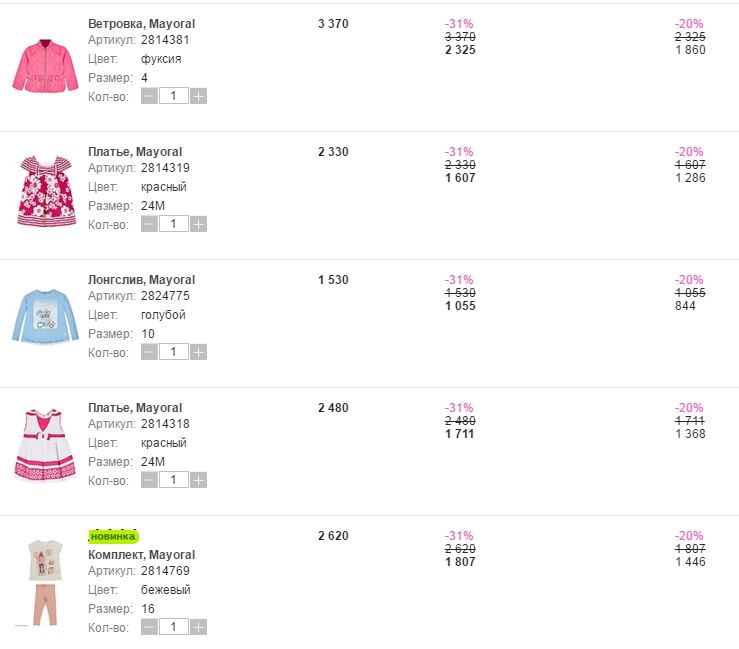Viewport: 739px width, 649px height.
Task: Click the green новинка badge
Action: [113, 537]
